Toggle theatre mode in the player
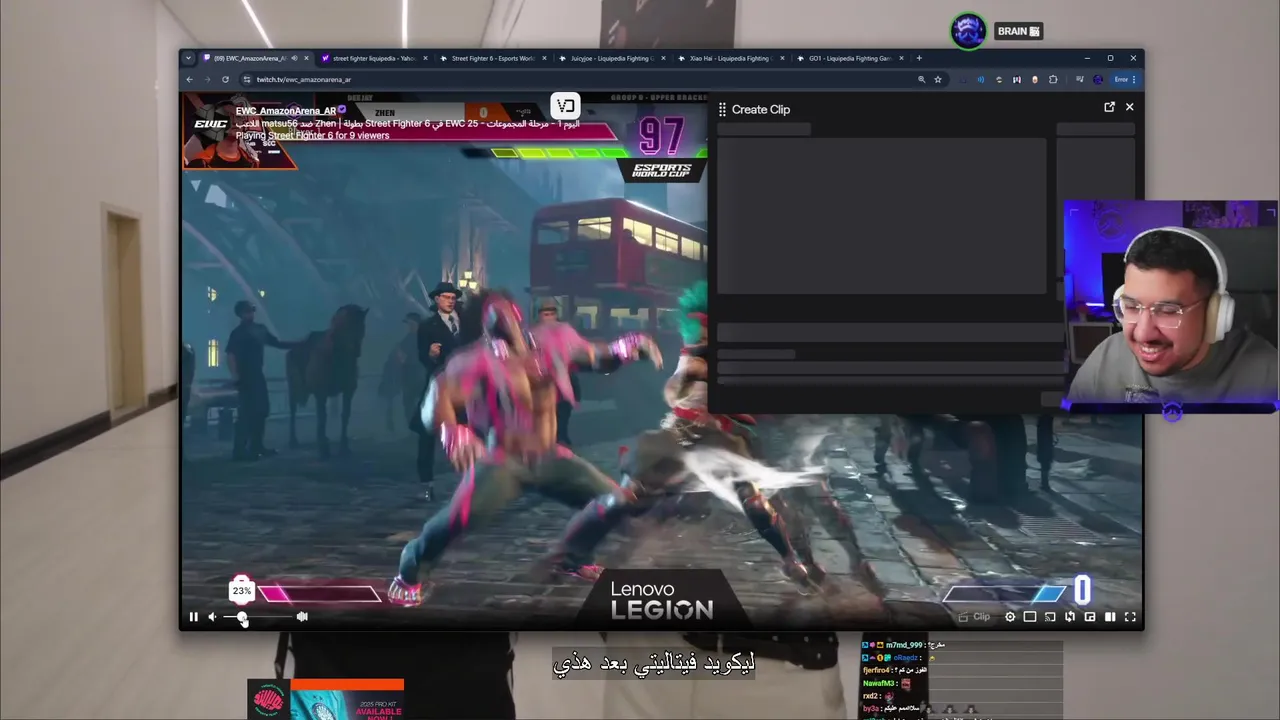Viewport: 1280px width, 720px height. 1030,617
